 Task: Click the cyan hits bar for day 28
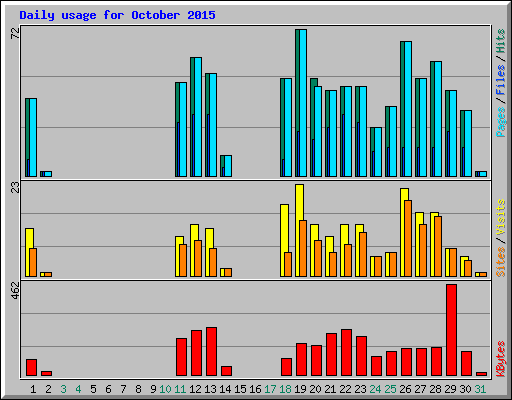pos(438,119)
